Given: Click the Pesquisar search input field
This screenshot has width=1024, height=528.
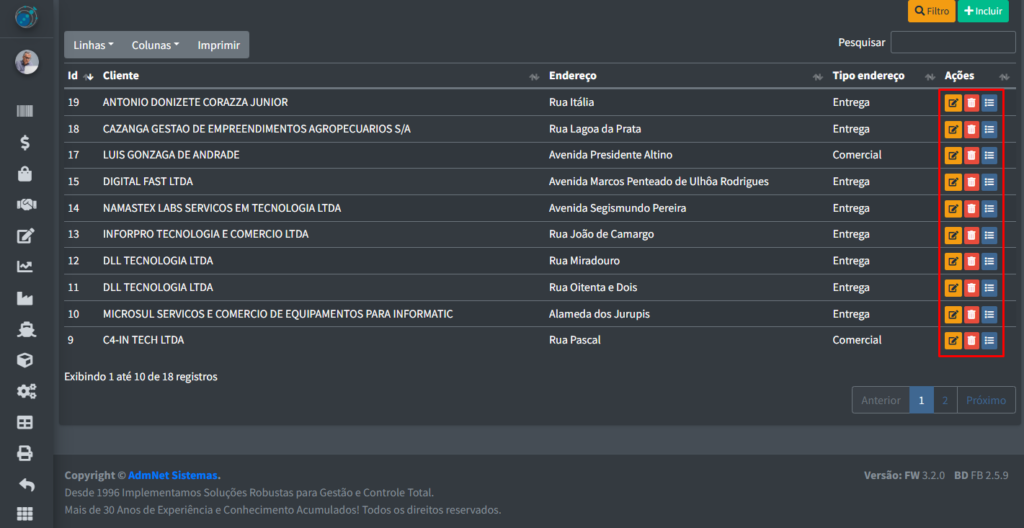Looking at the screenshot, I should click(952, 42).
